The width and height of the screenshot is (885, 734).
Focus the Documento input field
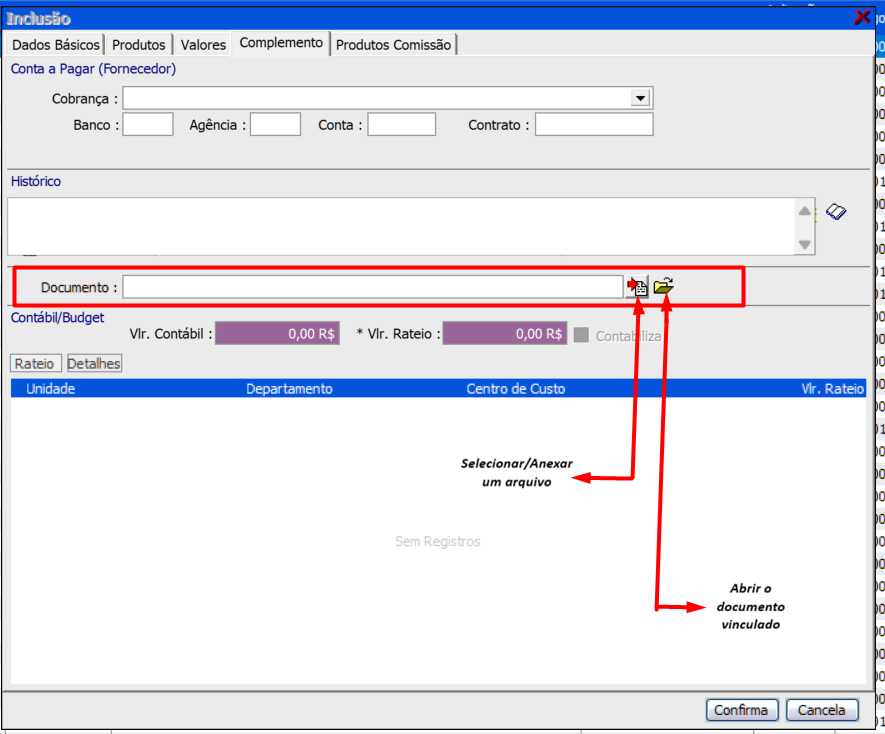pos(373,287)
